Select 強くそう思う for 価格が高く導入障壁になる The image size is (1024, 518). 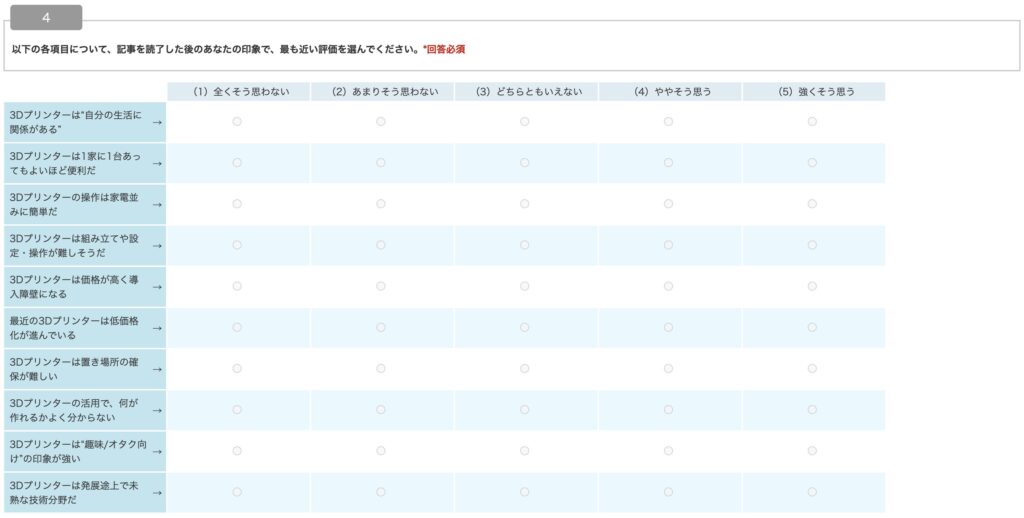(x=812, y=286)
